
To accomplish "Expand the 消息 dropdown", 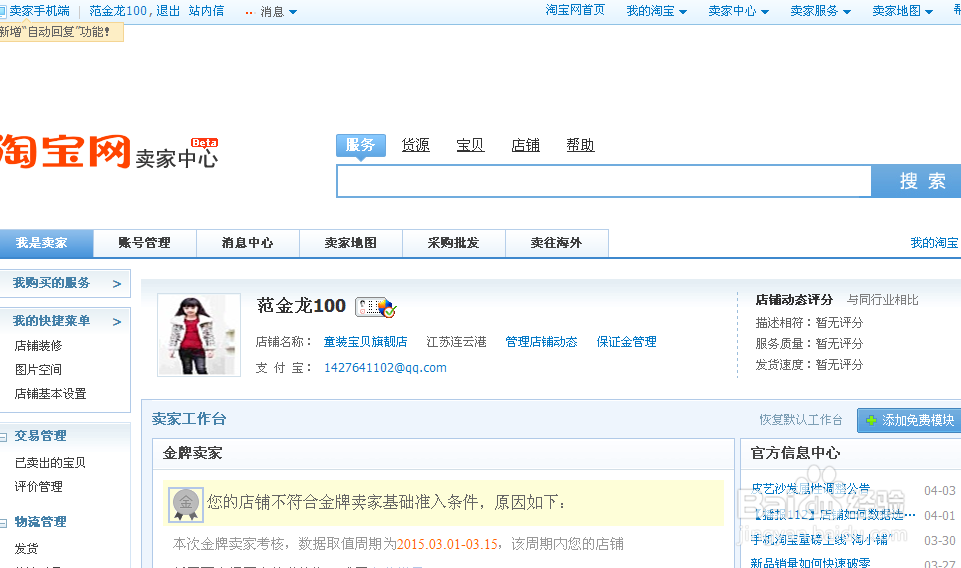I will click(x=278, y=12).
